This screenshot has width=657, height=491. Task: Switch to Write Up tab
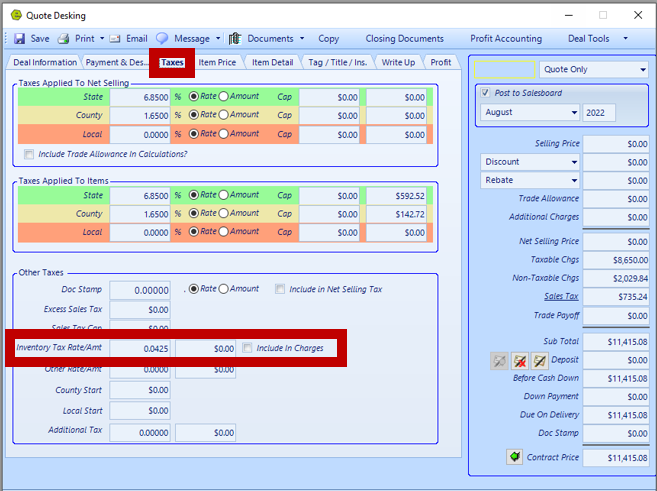click(x=398, y=62)
